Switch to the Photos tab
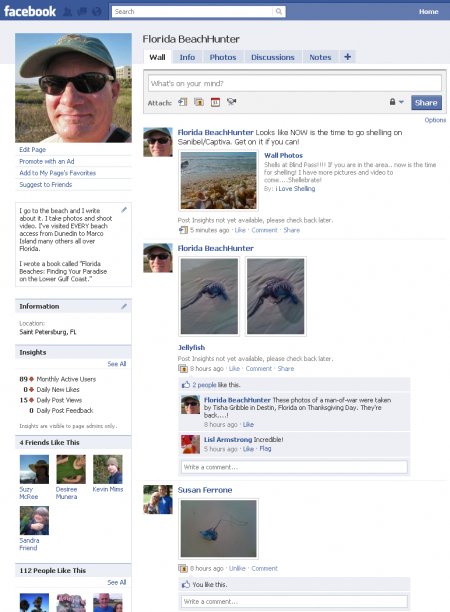Image resolution: width=450 pixels, height=612 pixels. [223, 57]
